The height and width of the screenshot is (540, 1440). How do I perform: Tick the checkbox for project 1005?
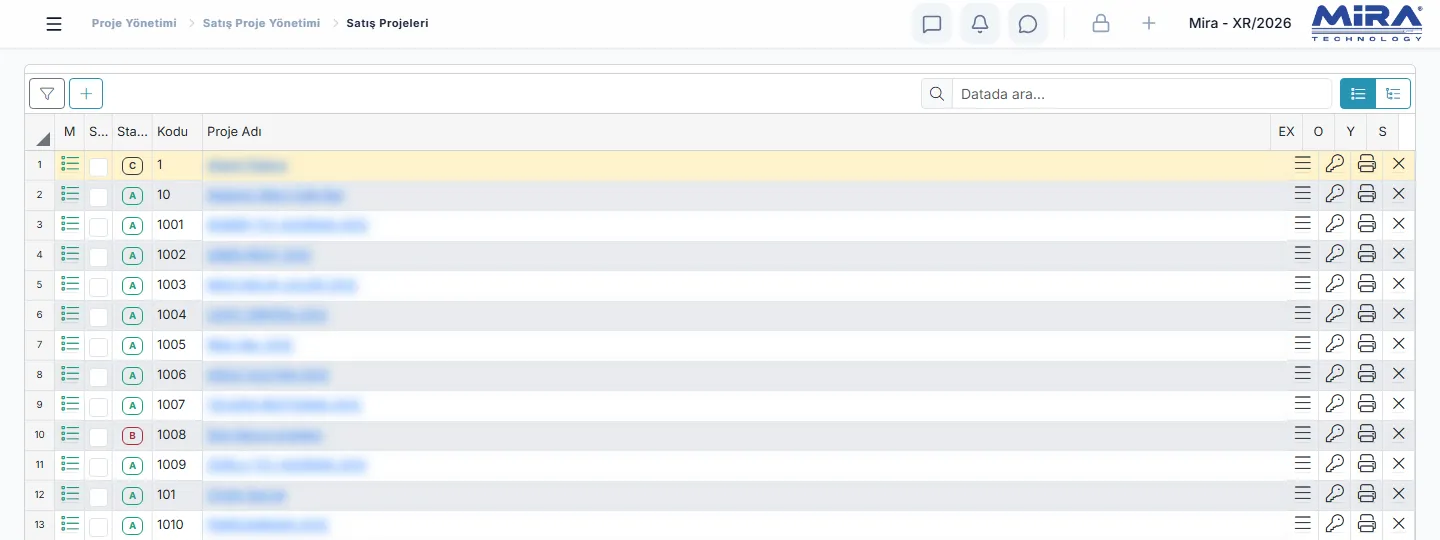pyautogui.click(x=98, y=347)
